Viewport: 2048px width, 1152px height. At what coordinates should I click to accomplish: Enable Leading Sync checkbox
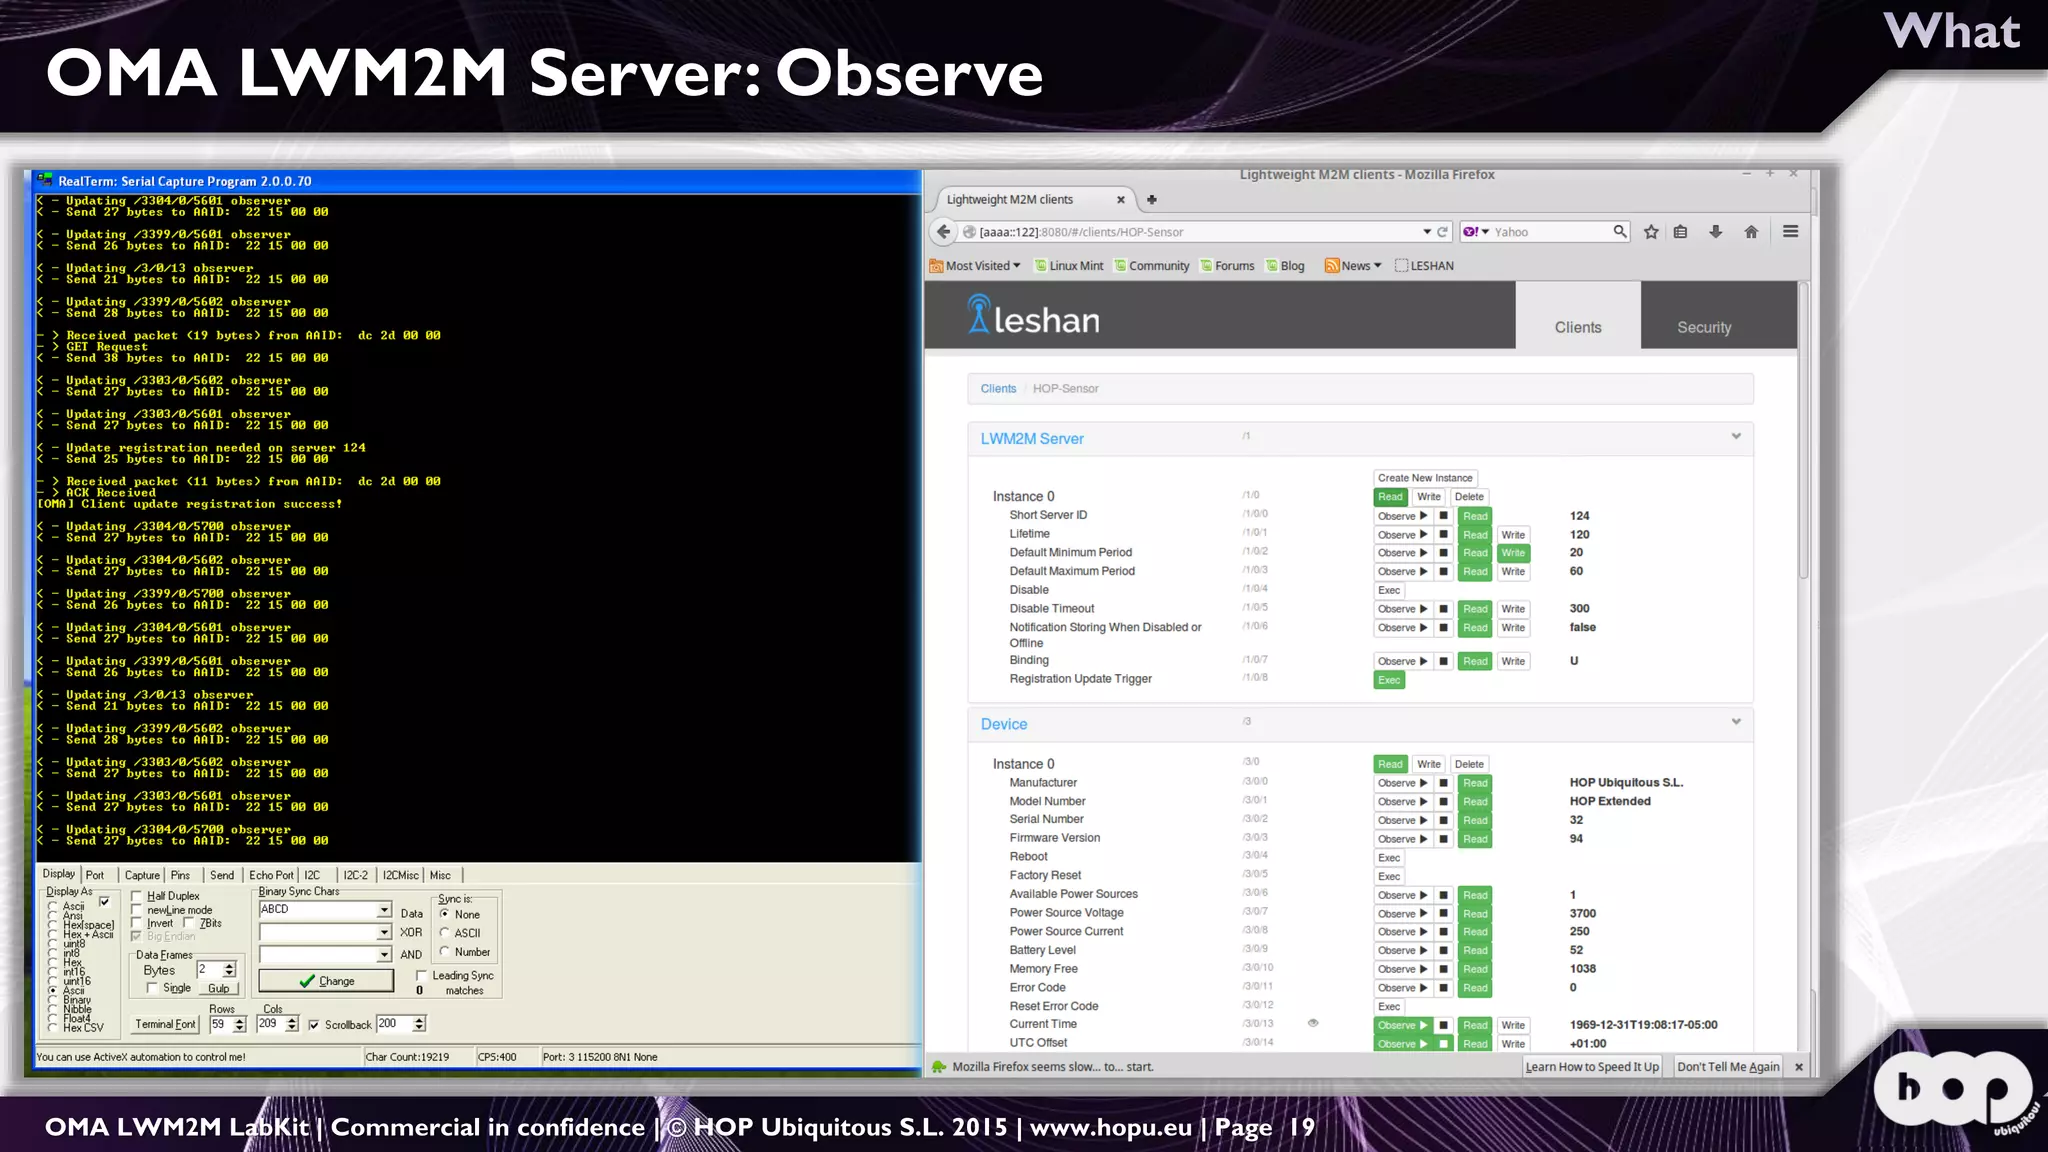click(x=421, y=975)
